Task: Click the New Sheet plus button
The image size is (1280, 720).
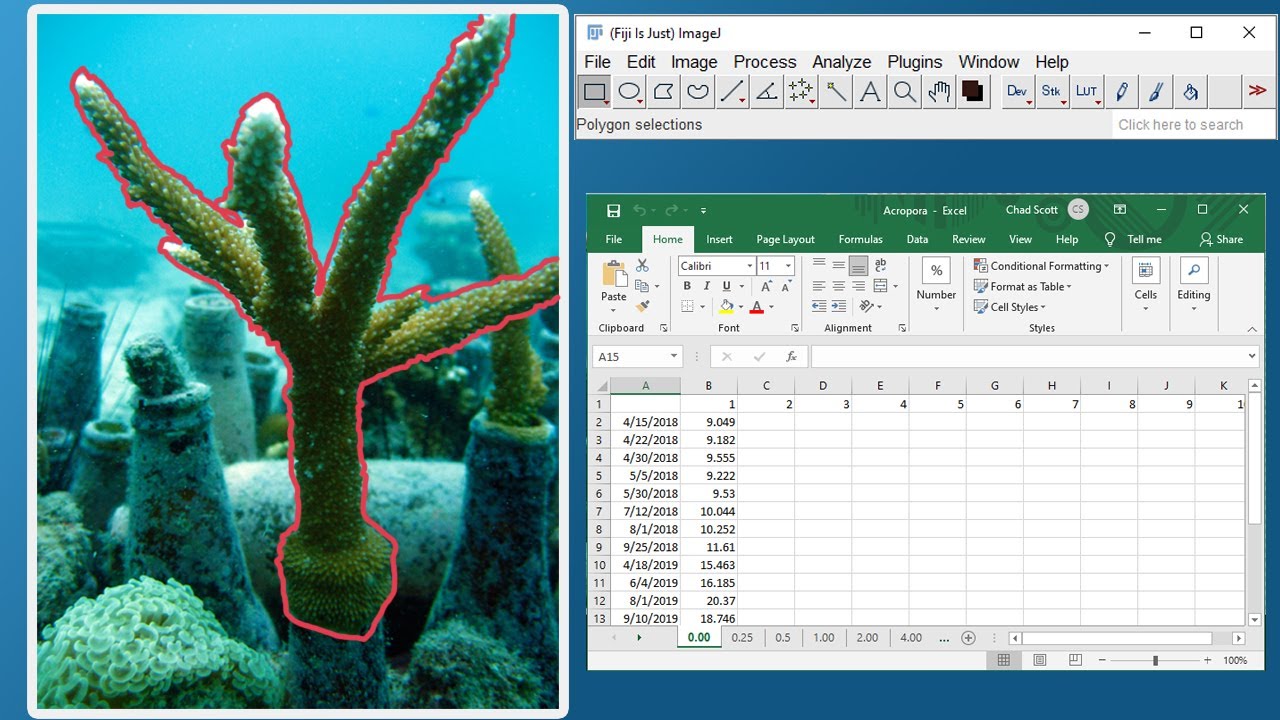Action: [x=968, y=638]
